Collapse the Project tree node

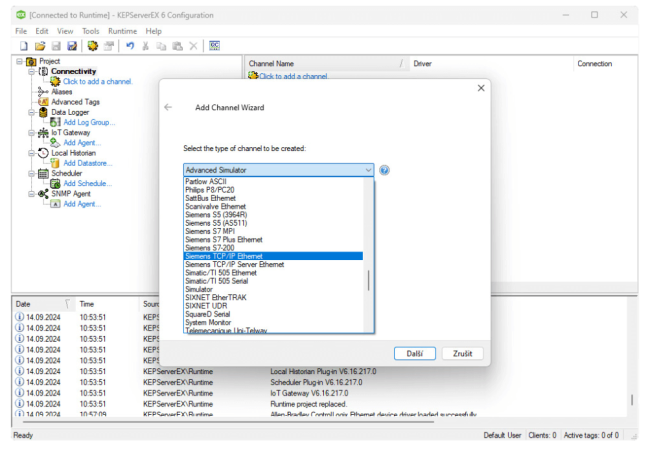point(19,61)
